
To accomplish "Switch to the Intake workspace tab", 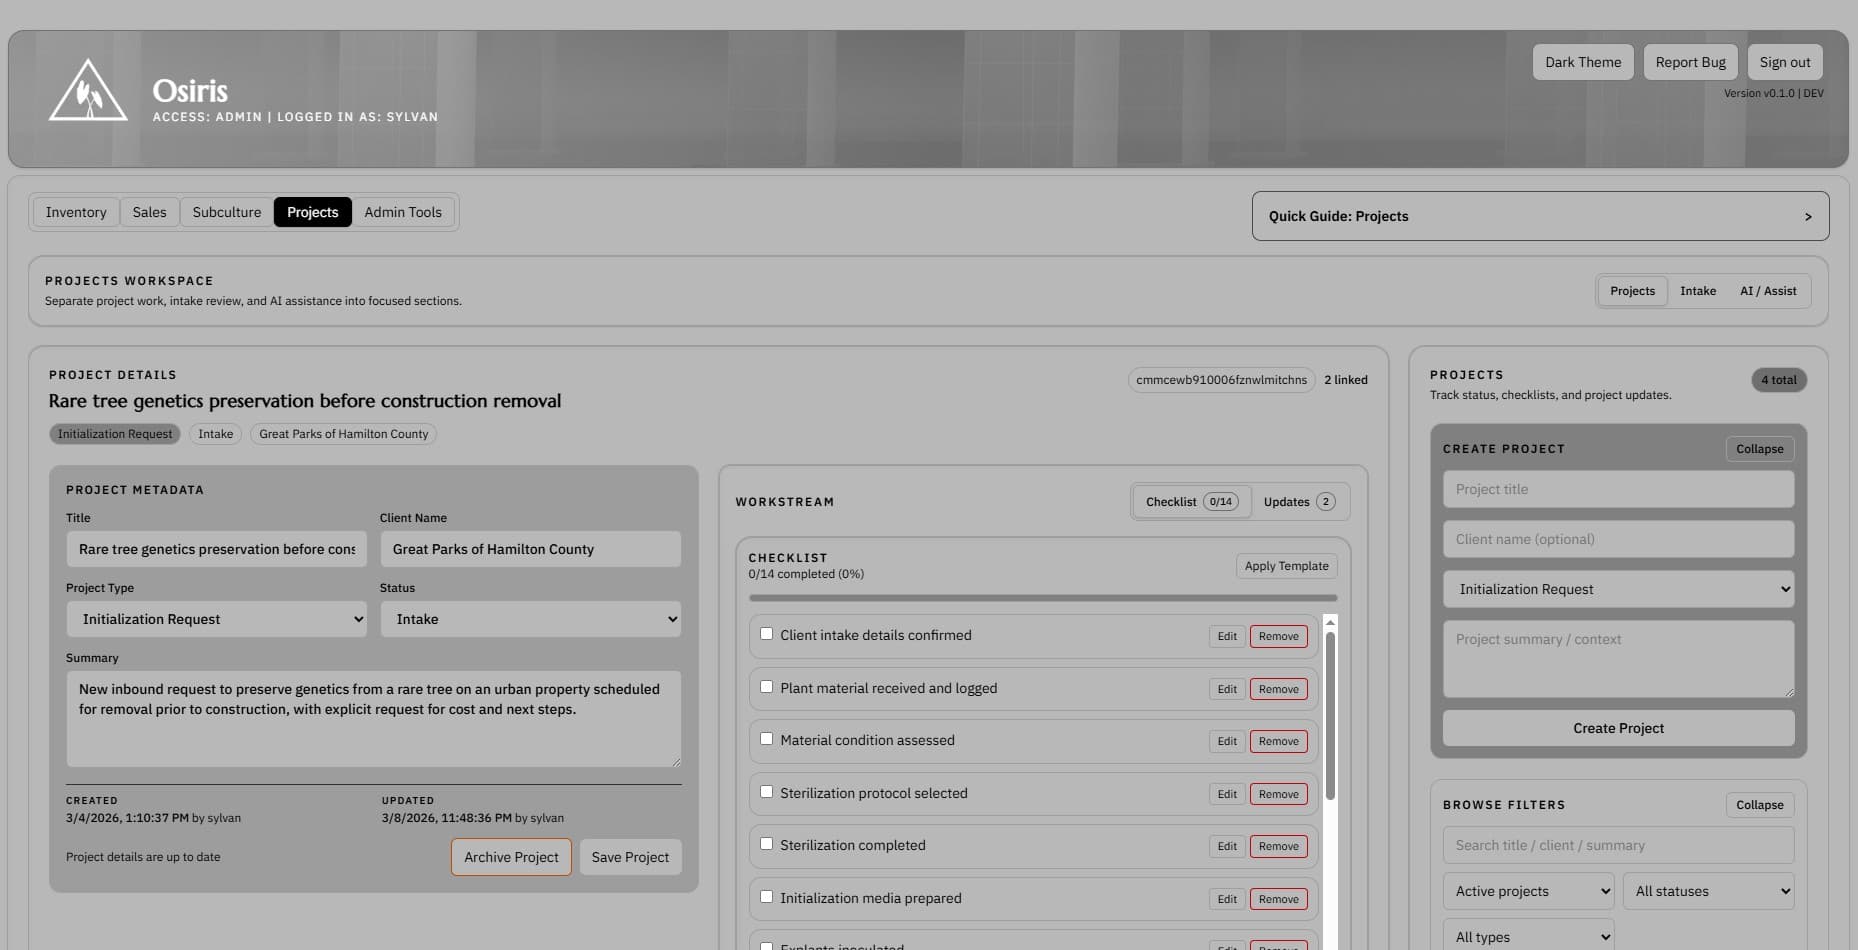I will (1698, 291).
